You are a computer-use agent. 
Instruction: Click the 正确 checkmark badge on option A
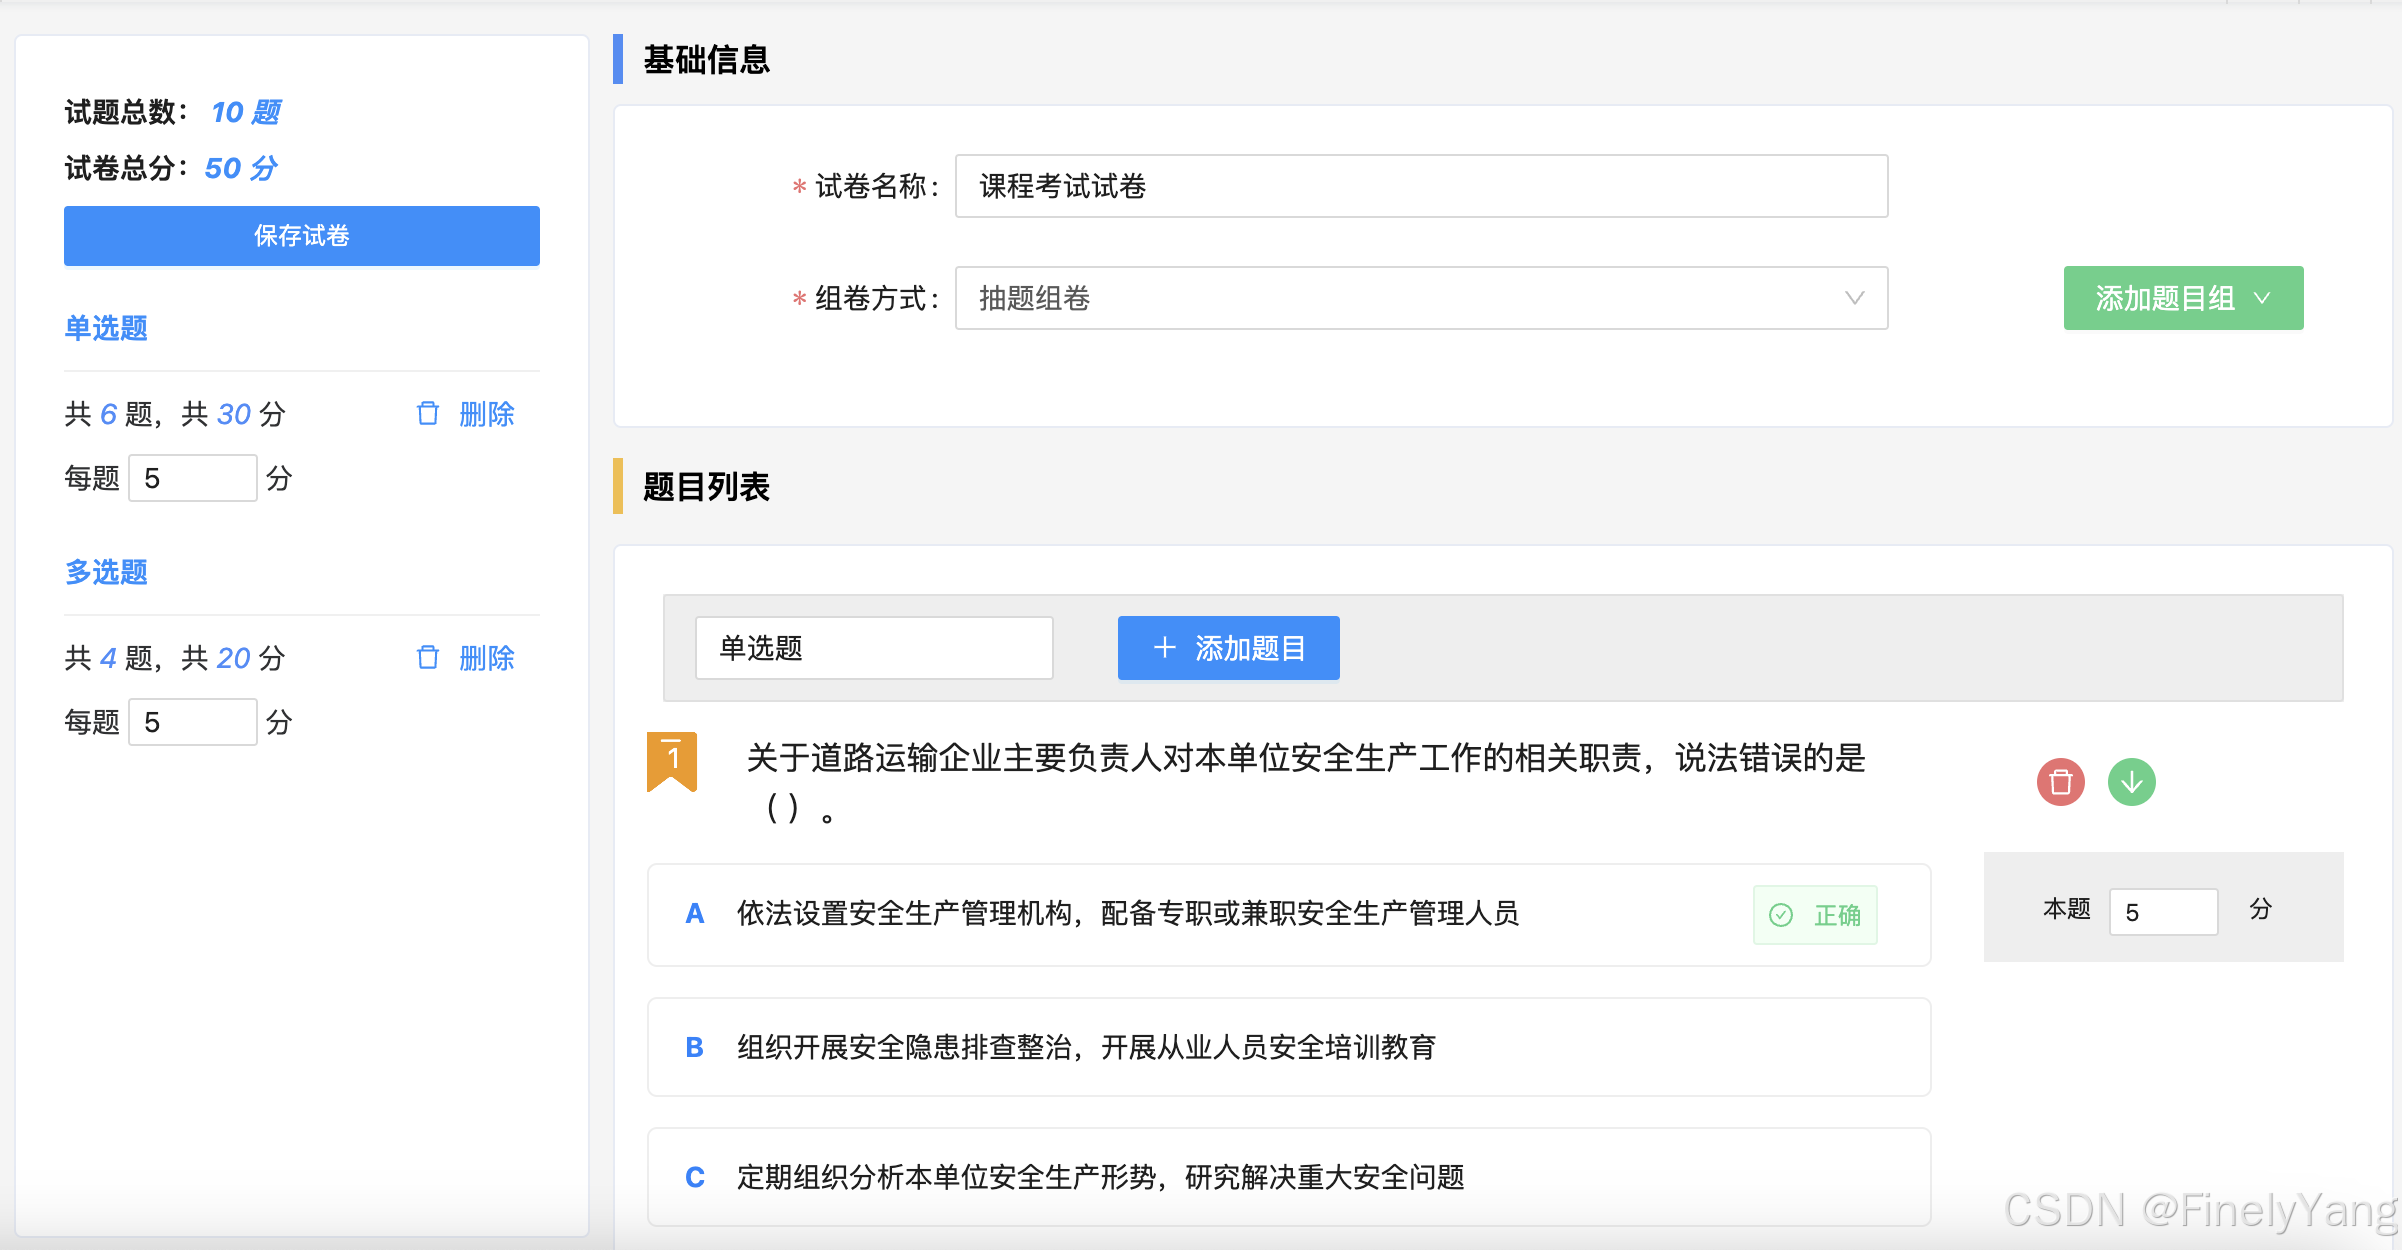pyautogui.click(x=1814, y=915)
